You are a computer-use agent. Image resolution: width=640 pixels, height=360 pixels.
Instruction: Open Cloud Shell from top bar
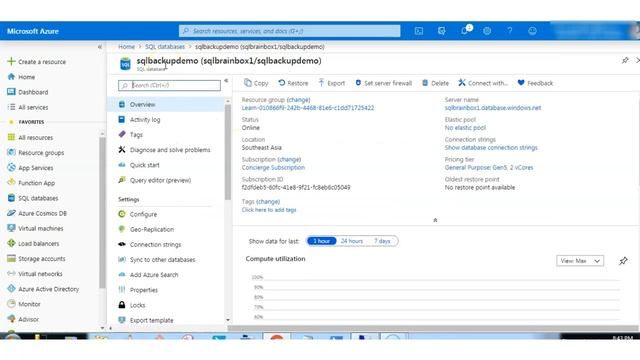coord(419,31)
